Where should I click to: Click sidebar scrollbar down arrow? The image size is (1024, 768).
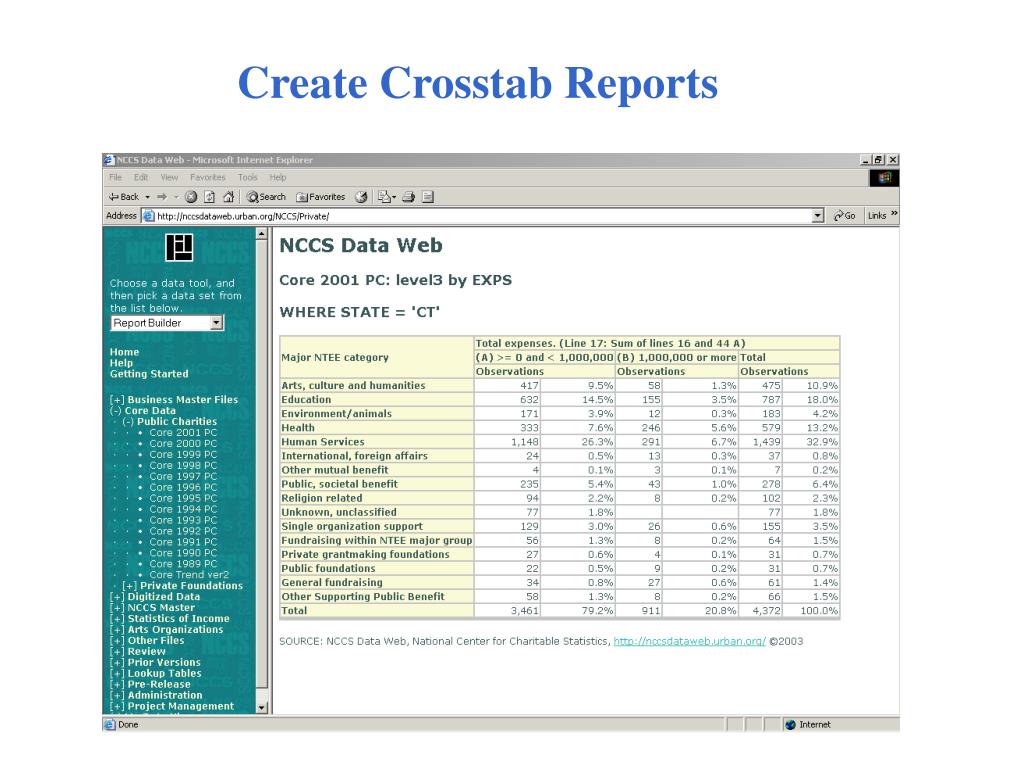[x=262, y=708]
